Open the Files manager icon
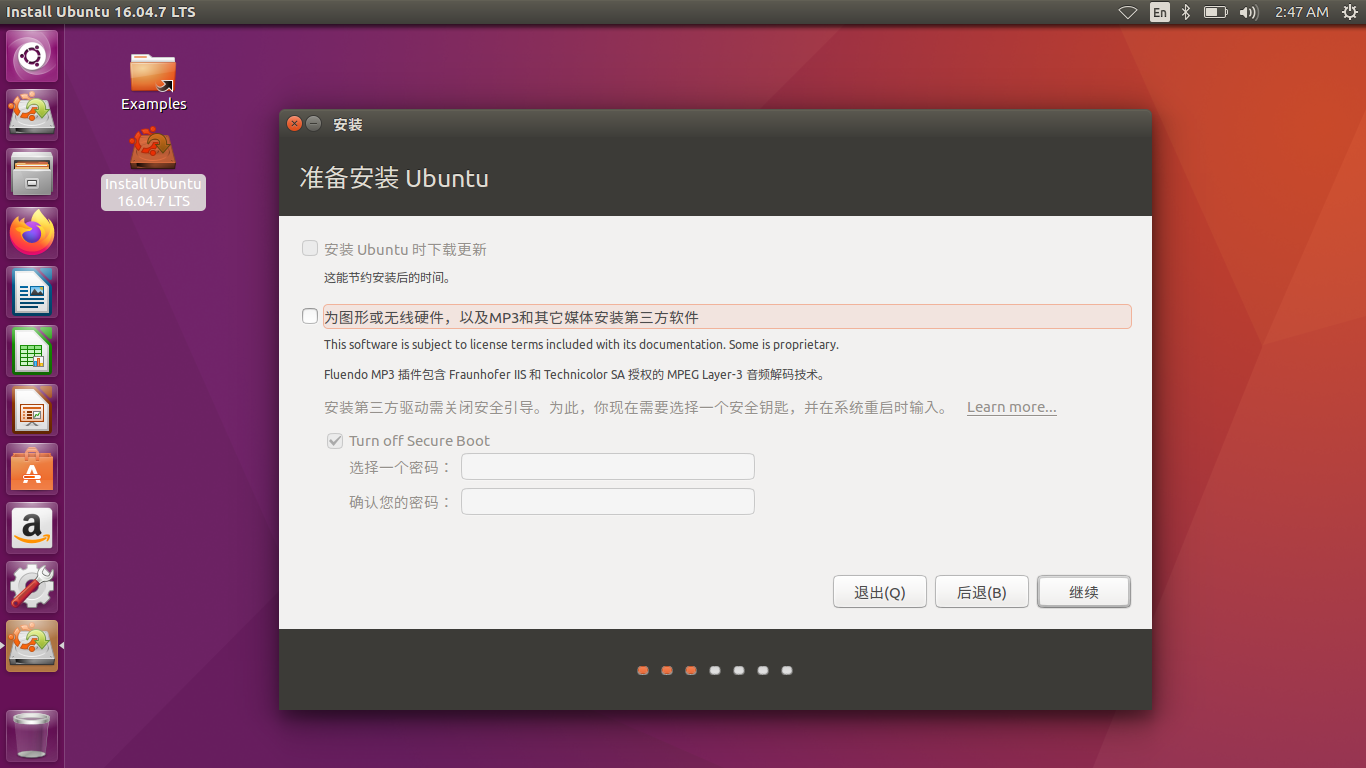Image resolution: width=1366 pixels, height=768 pixels. (32, 175)
